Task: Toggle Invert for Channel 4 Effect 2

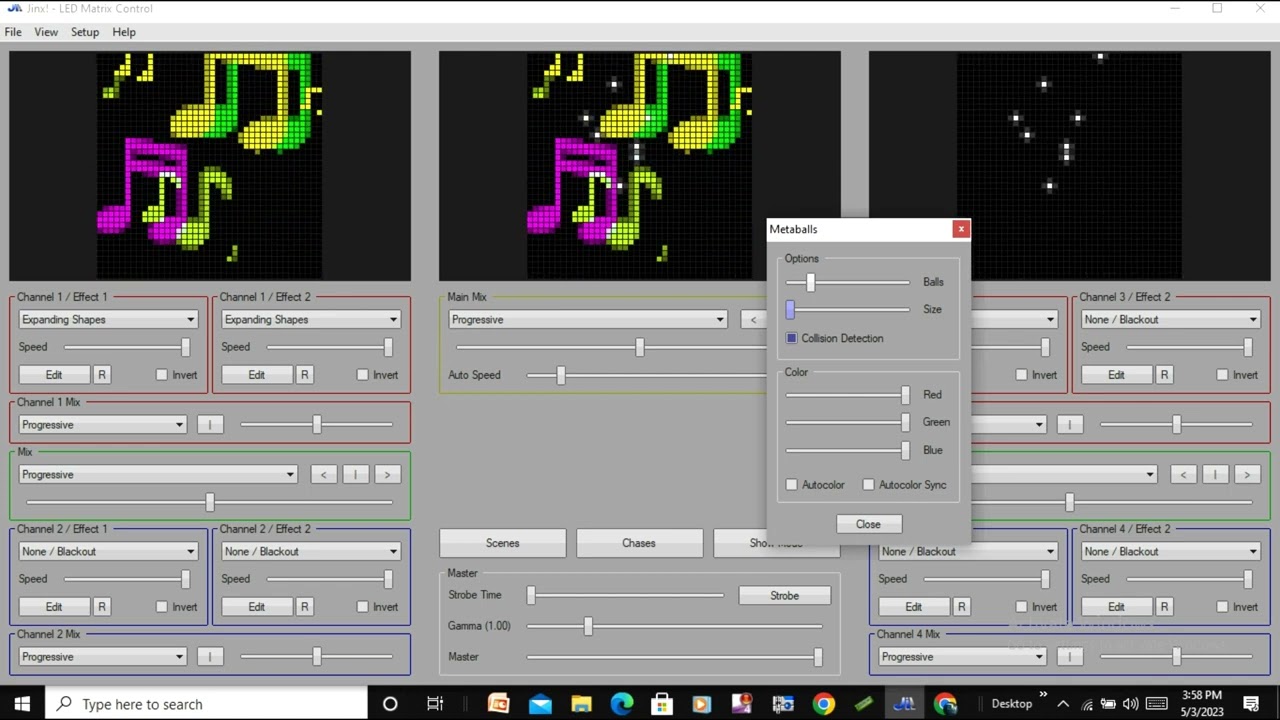Action: (1222, 607)
